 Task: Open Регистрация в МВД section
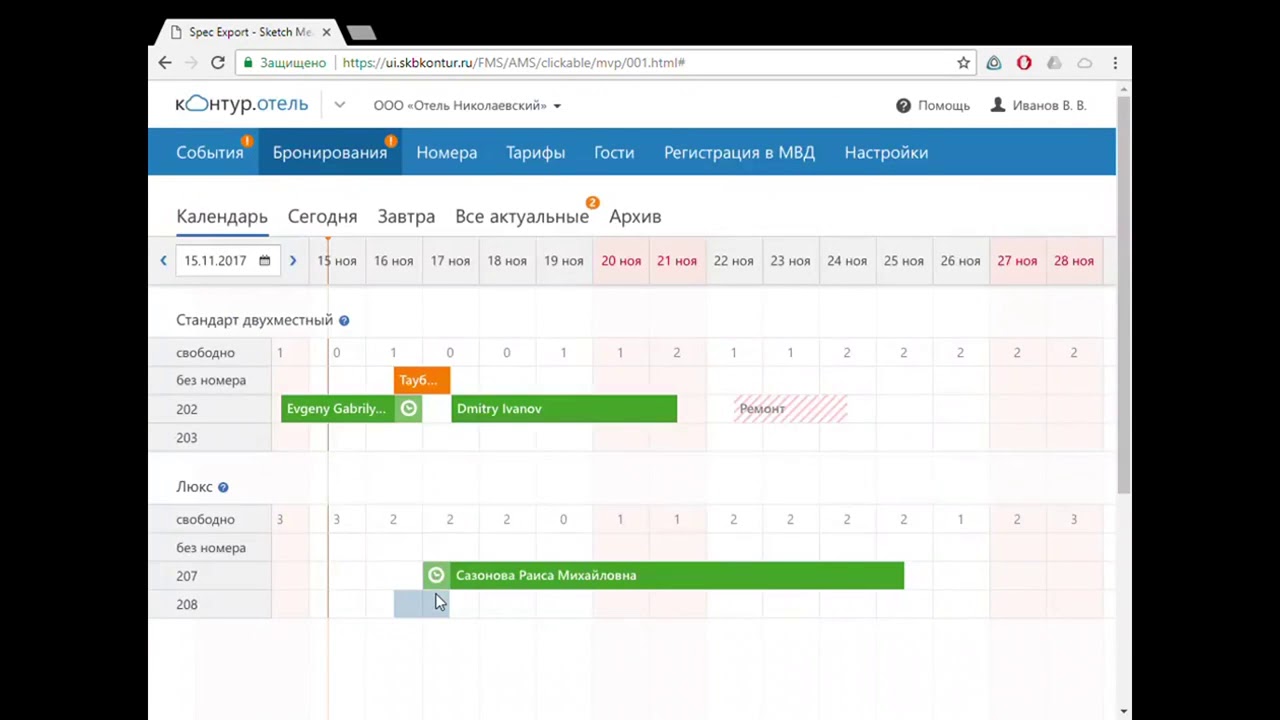point(739,152)
